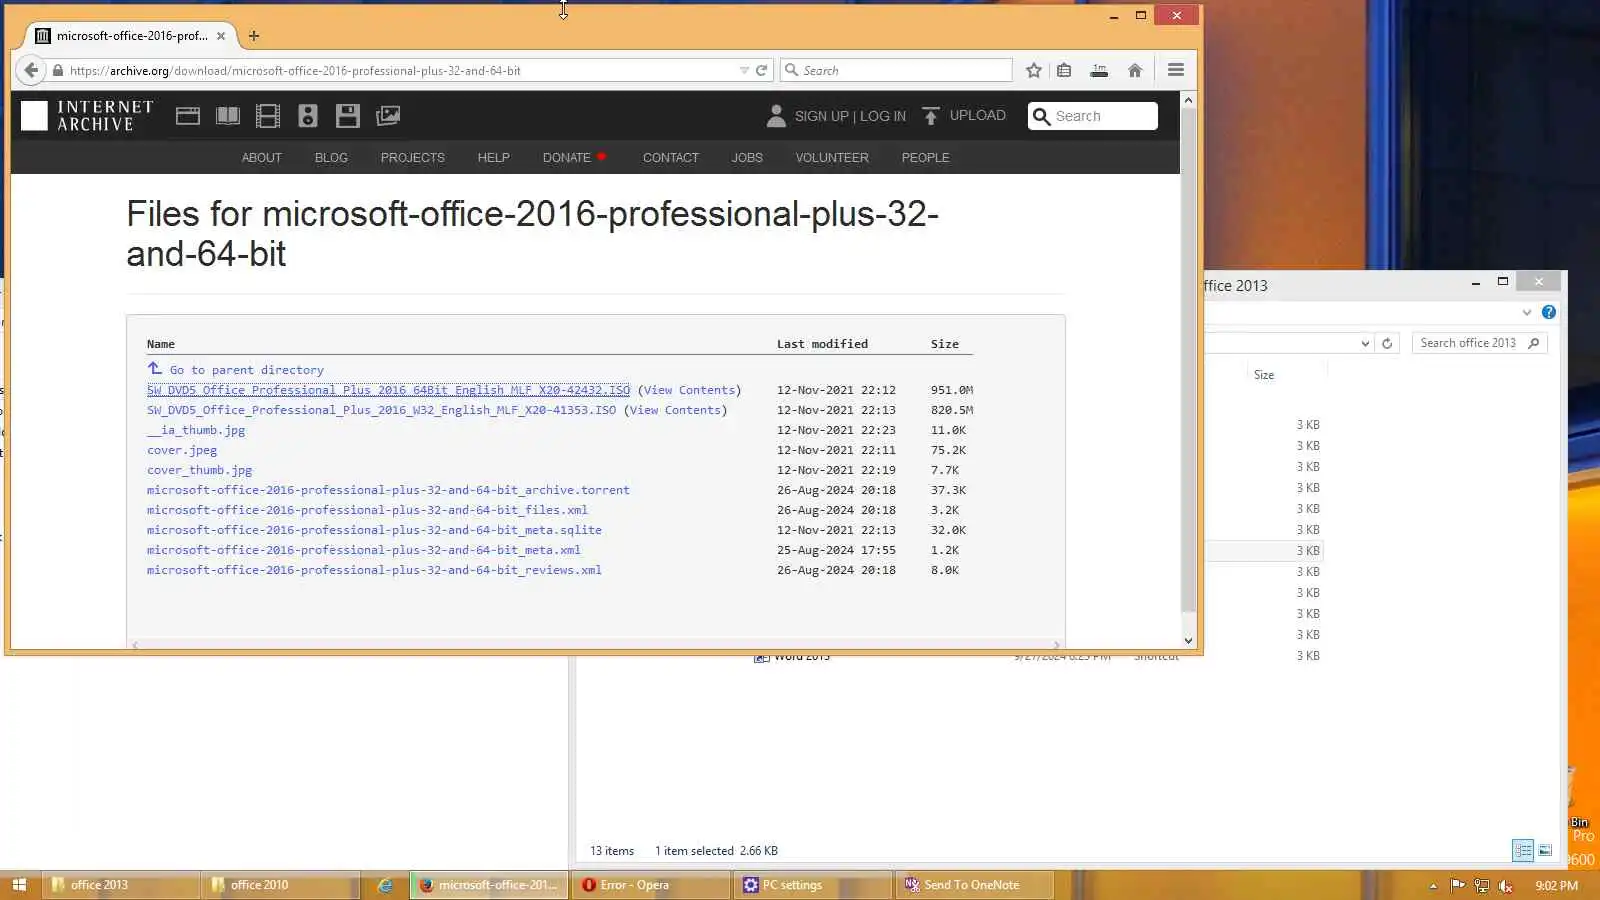Reload the page in Firefox
The image size is (1600, 900).
(x=762, y=70)
